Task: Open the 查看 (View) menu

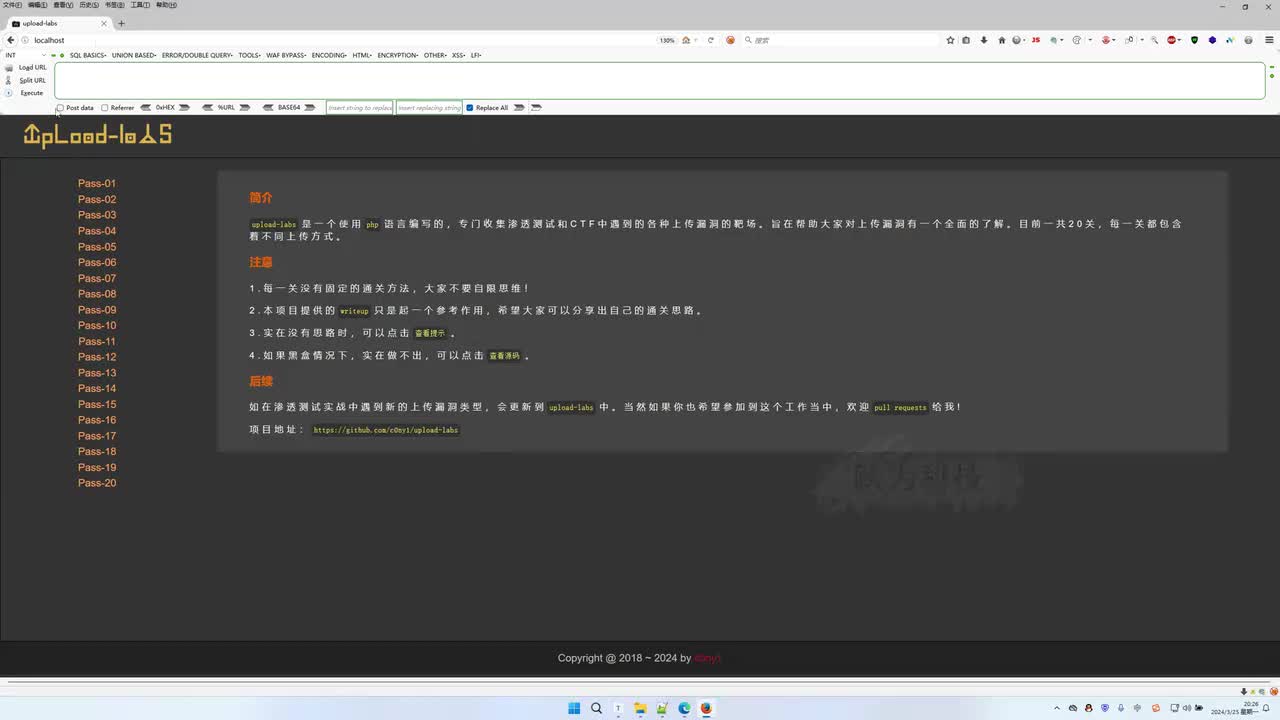Action: [x=64, y=5]
